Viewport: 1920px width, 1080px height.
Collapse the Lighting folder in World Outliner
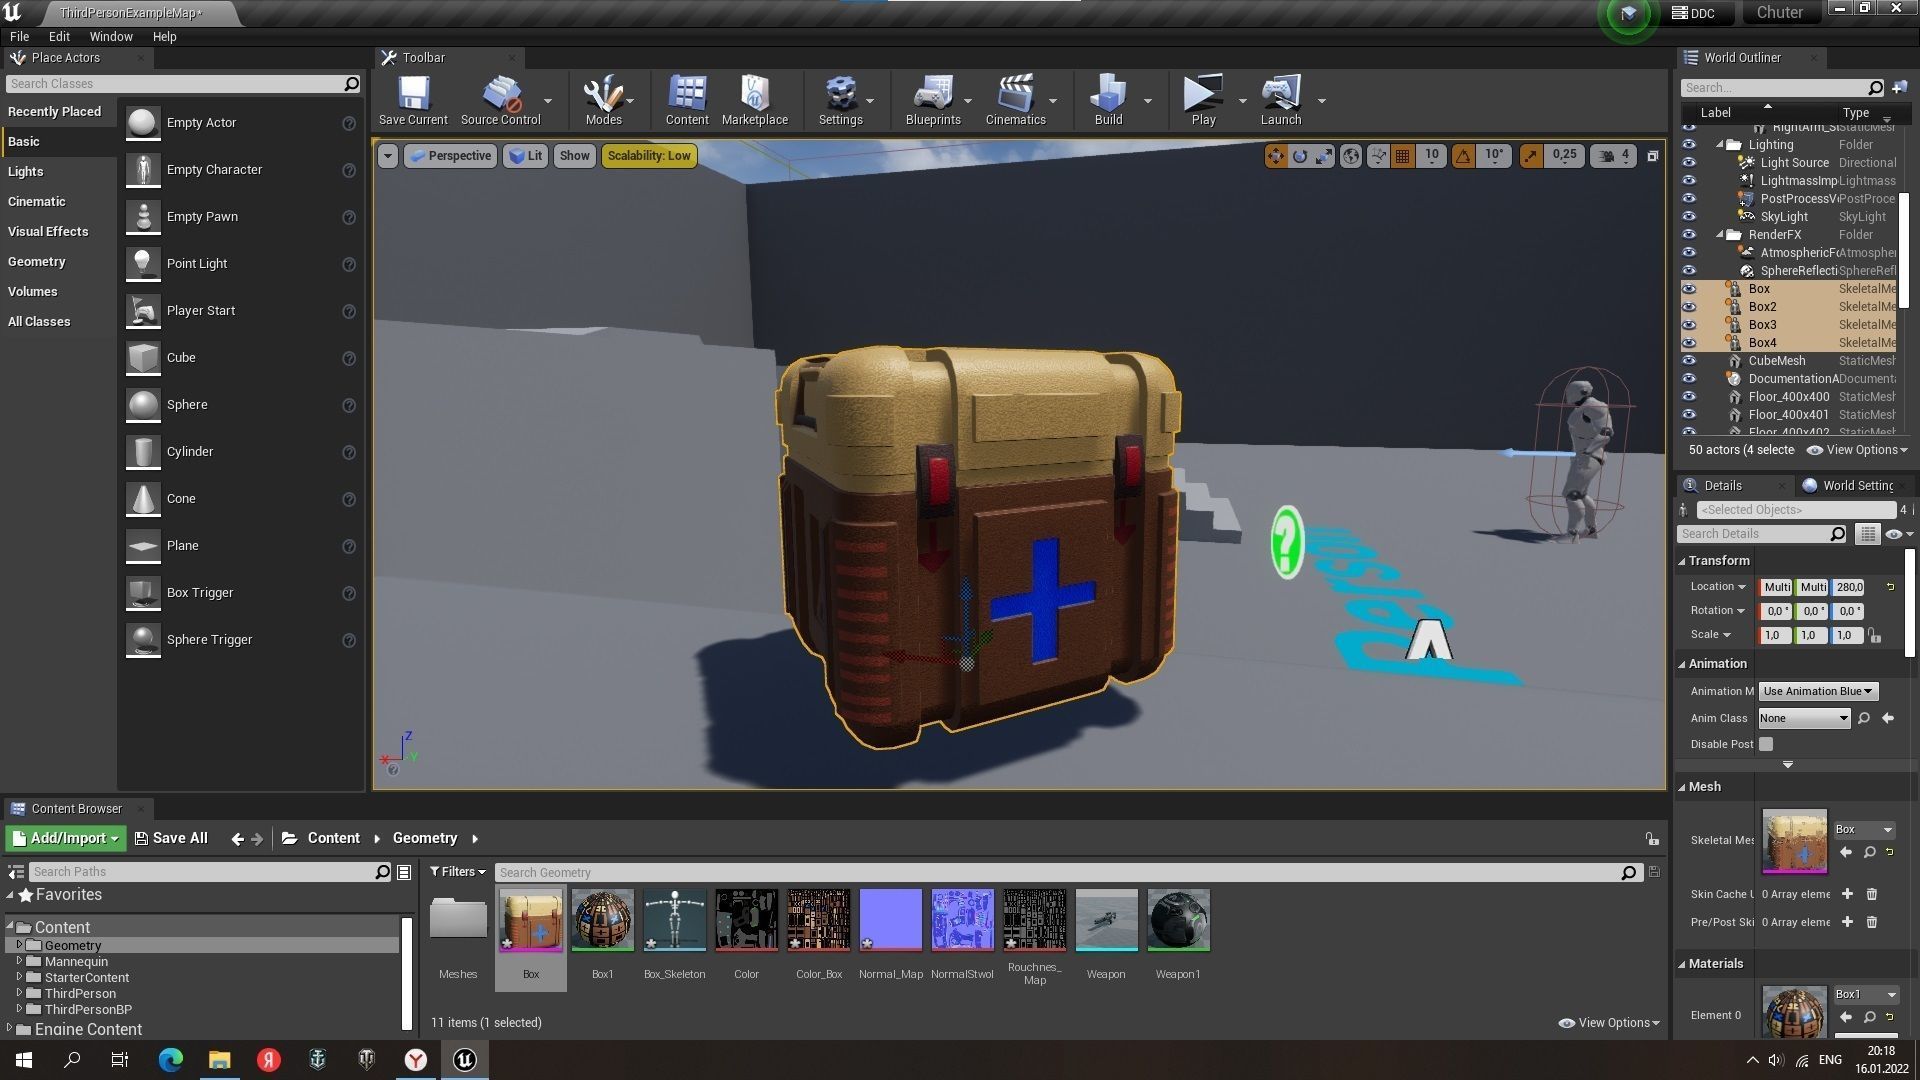click(1720, 145)
